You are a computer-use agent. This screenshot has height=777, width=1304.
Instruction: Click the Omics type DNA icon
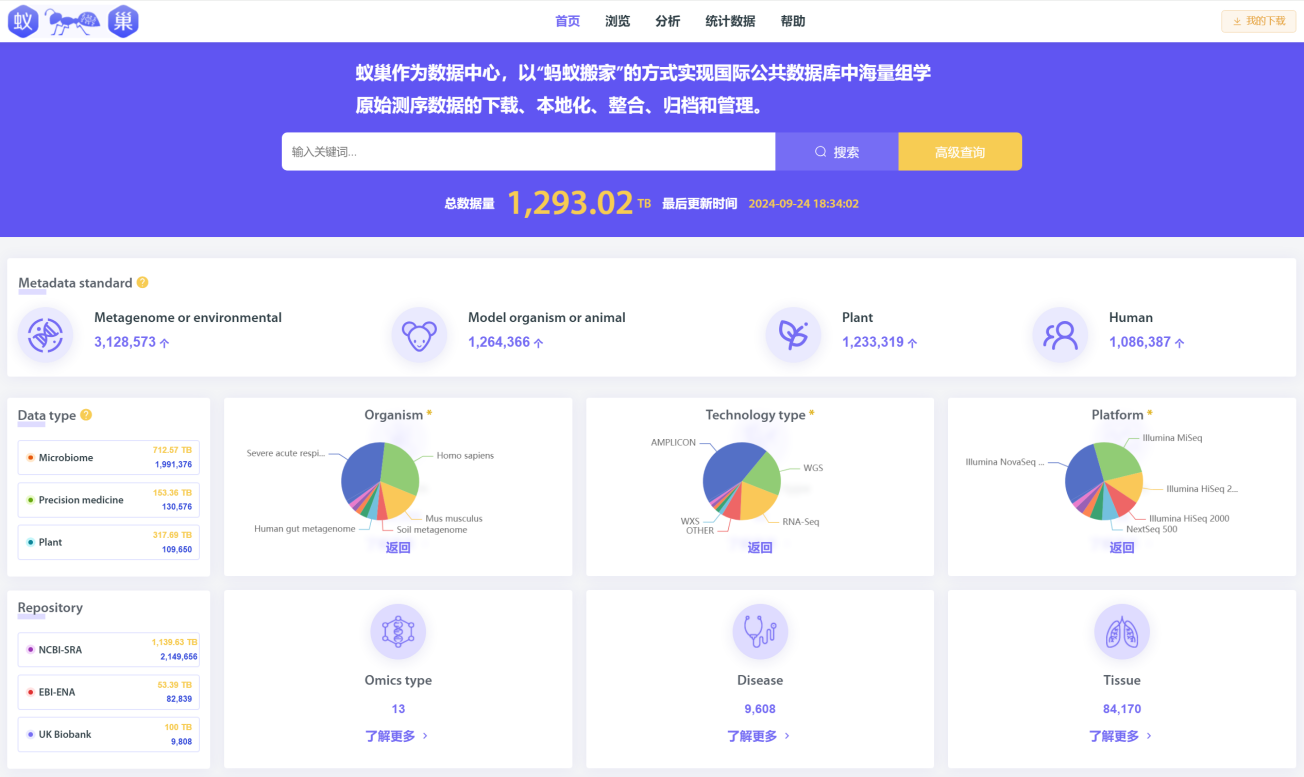click(x=398, y=631)
